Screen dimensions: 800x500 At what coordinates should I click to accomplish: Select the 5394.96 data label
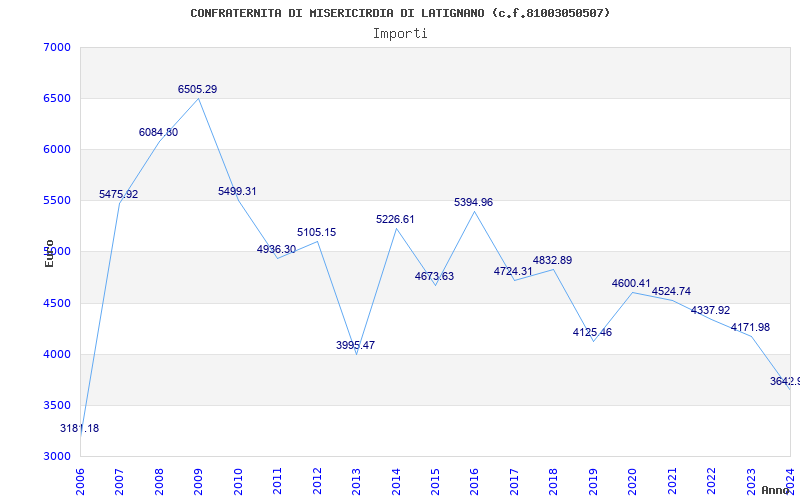473,203
